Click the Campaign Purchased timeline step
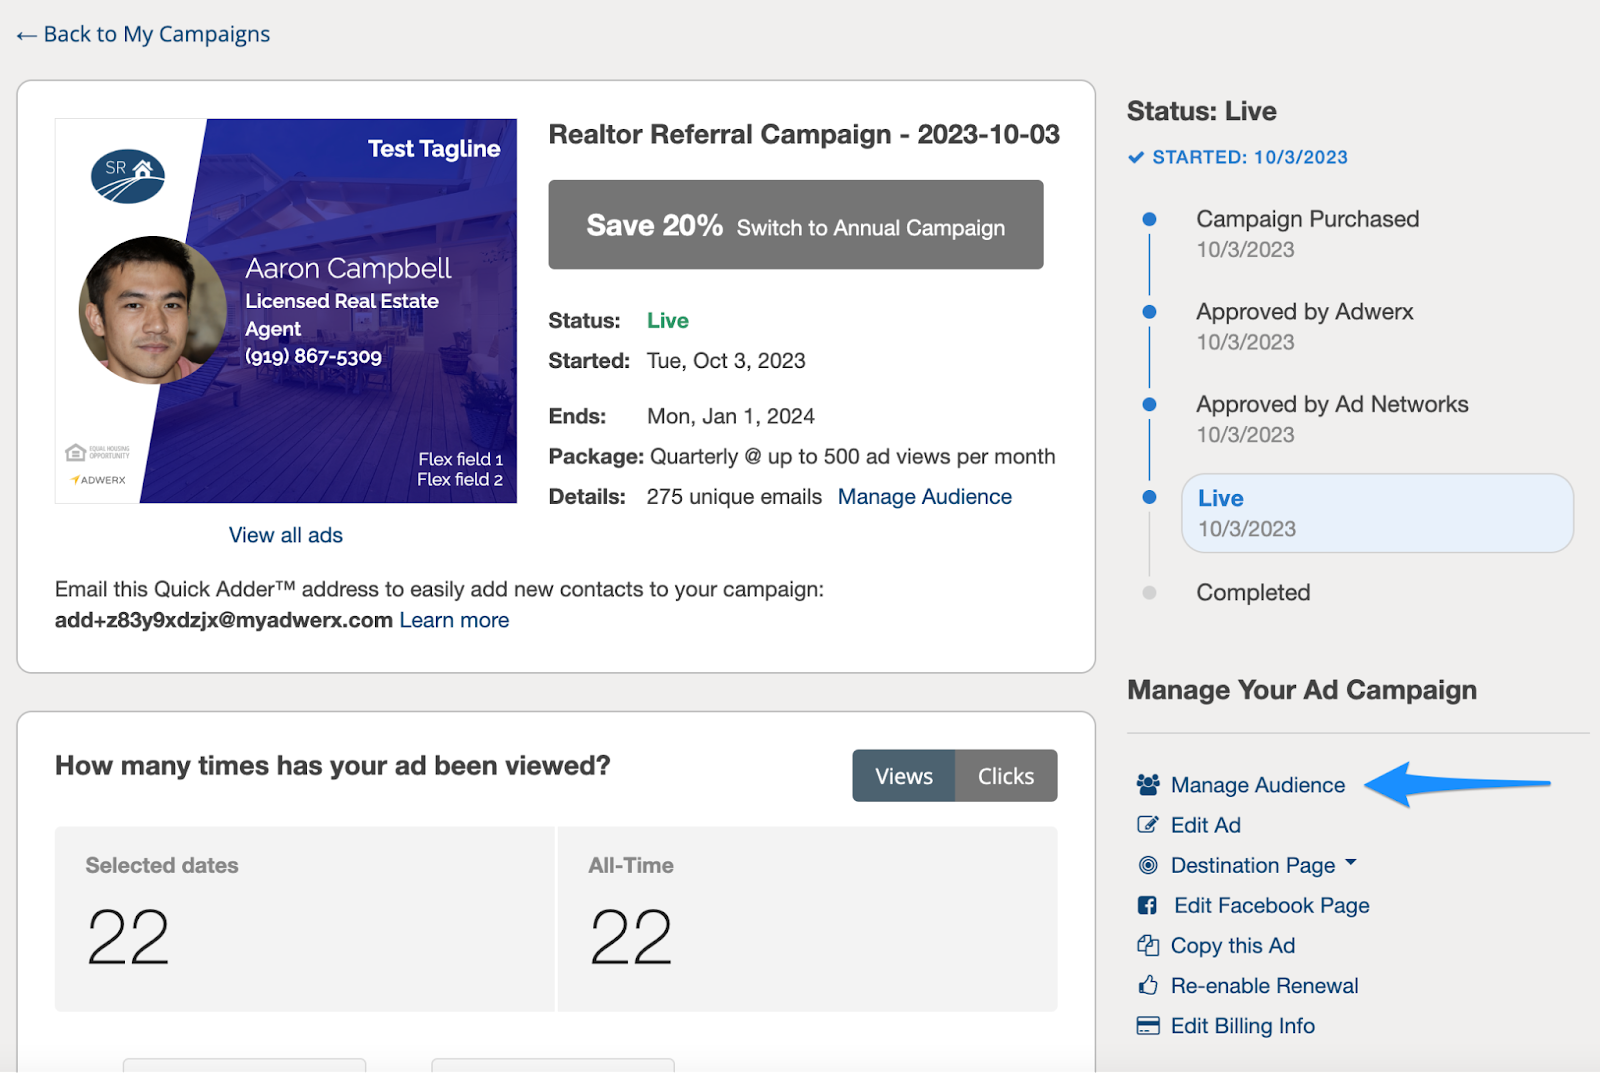The image size is (1600, 1073). pyautogui.click(x=1307, y=233)
